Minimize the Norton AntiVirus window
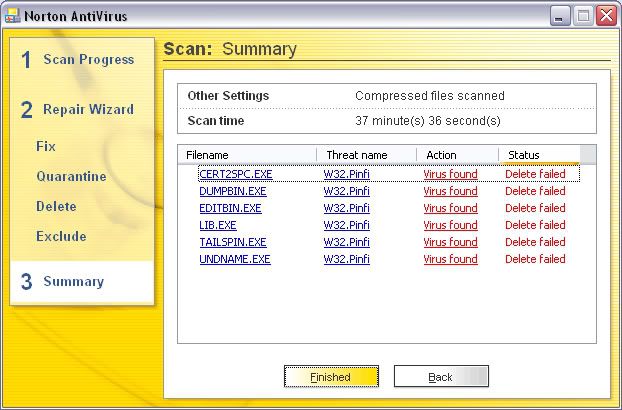The width and height of the screenshot is (622, 410). click(x=560, y=16)
